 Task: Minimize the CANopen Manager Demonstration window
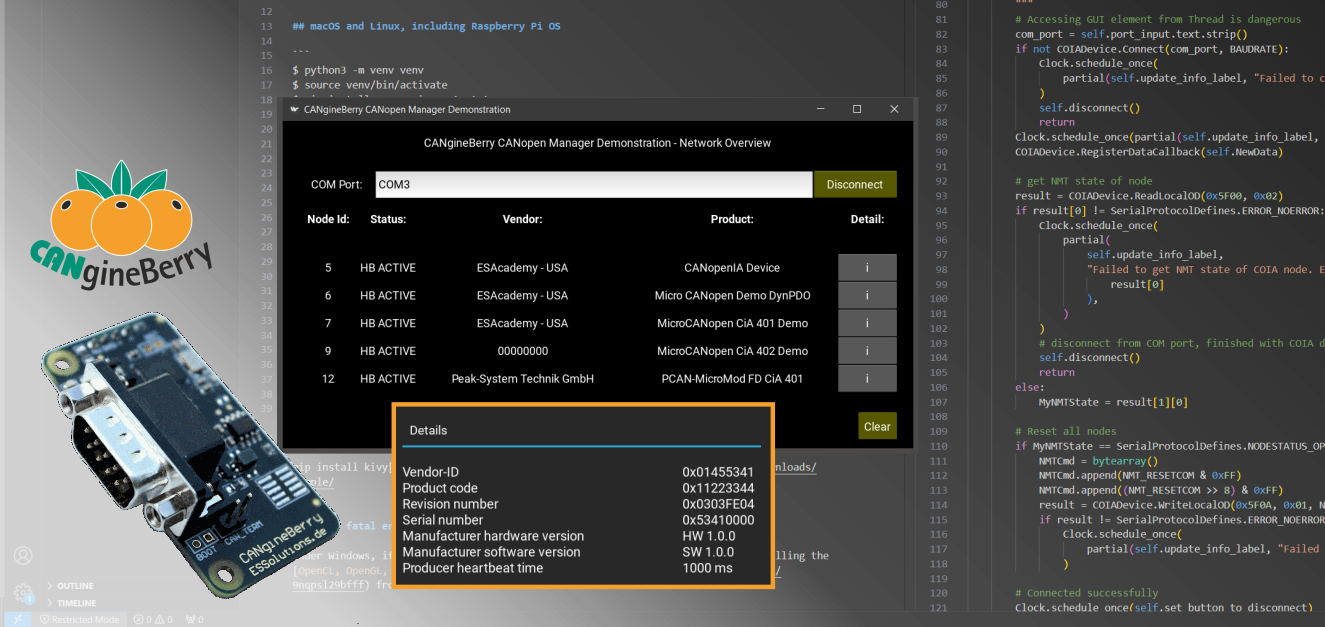820,109
